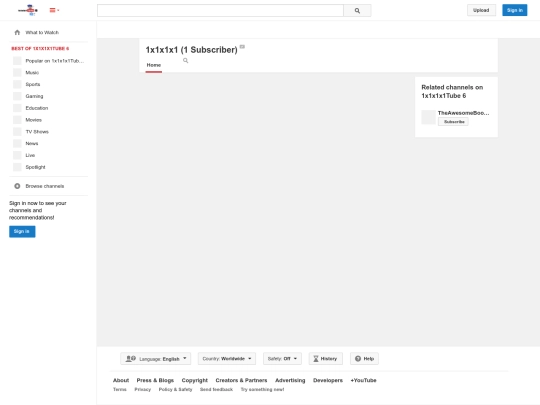Click sidebar blue Sign in button
The image size is (540, 405).
point(22,231)
